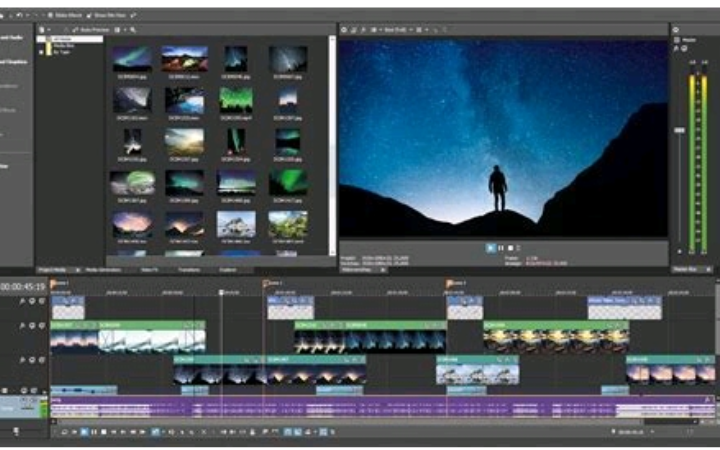This screenshot has height=450, width=720.
Task: Mute the second video track
Action: pos(32,326)
